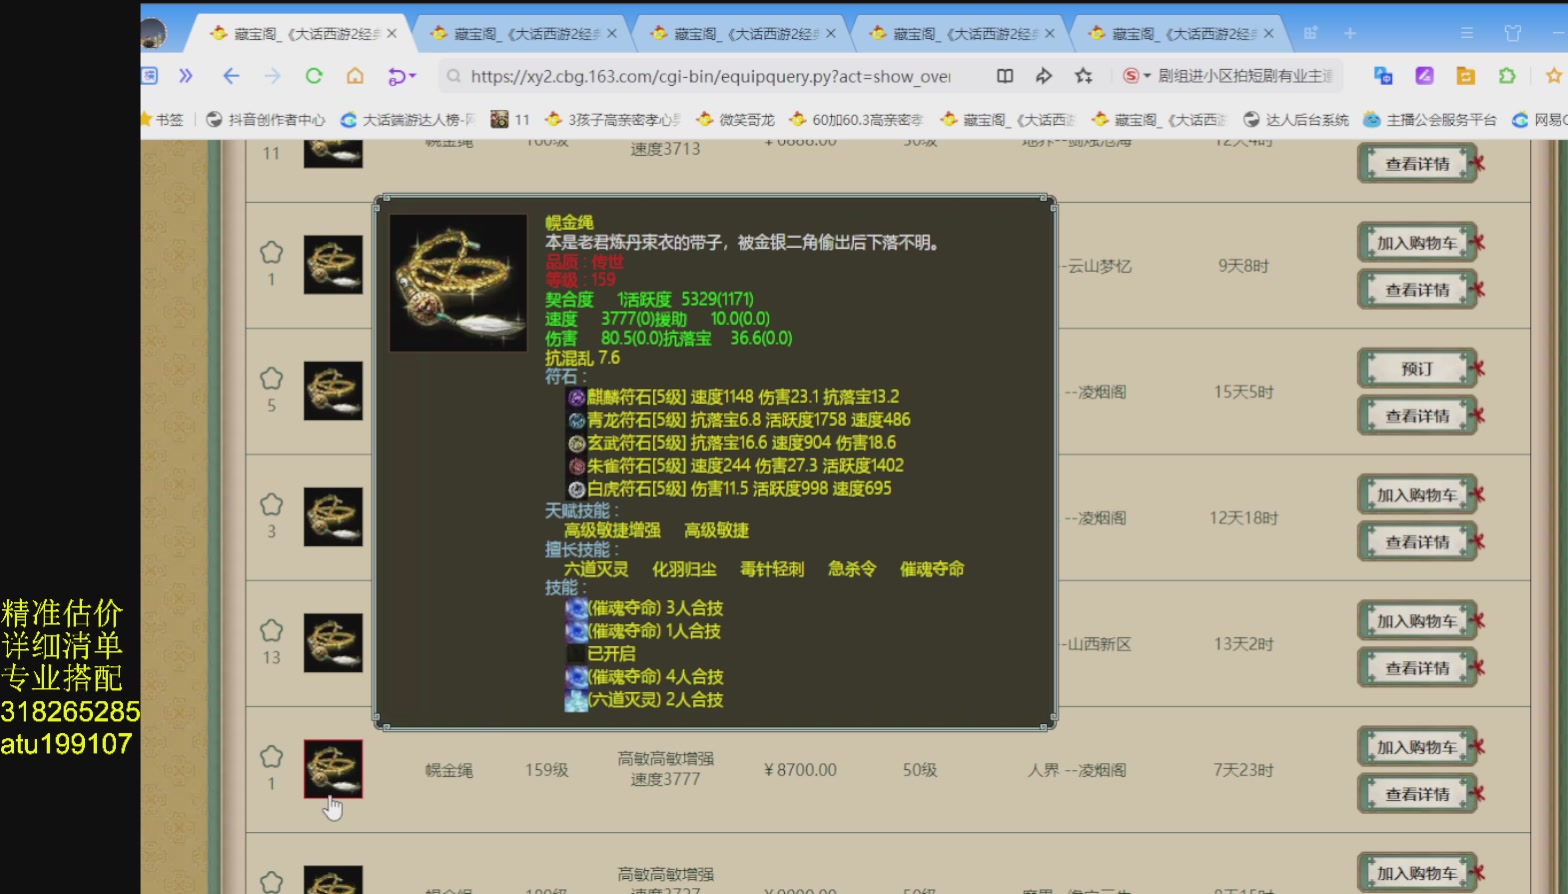Open the 微笑哥龙 bookmark
The width and height of the screenshot is (1568, 894).
[735, 120]
